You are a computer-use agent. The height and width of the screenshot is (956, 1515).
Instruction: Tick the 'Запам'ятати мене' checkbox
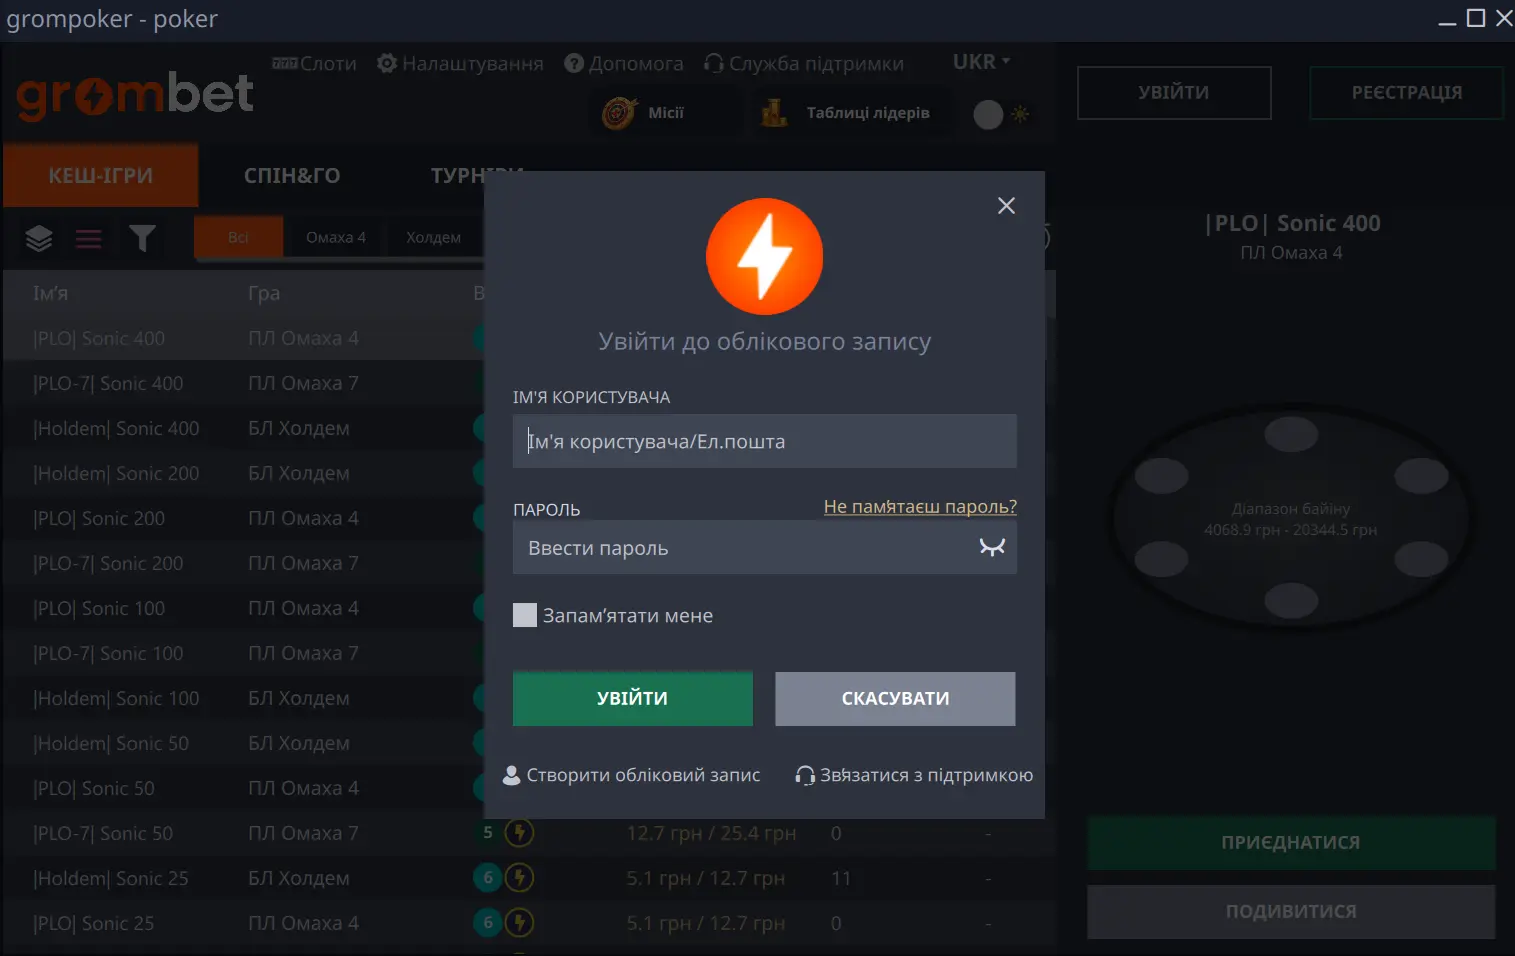[x=525, y=615]
